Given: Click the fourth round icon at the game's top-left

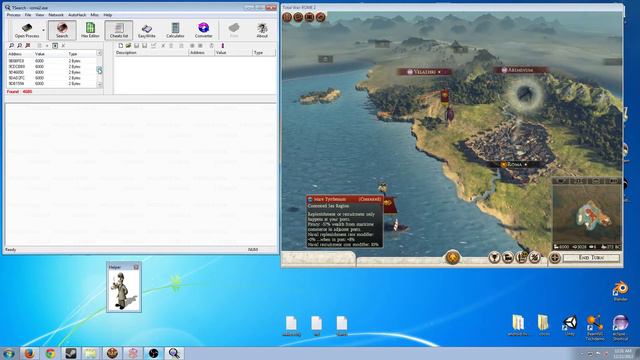Looking at the screenshot, I should (x=321, y=17).
